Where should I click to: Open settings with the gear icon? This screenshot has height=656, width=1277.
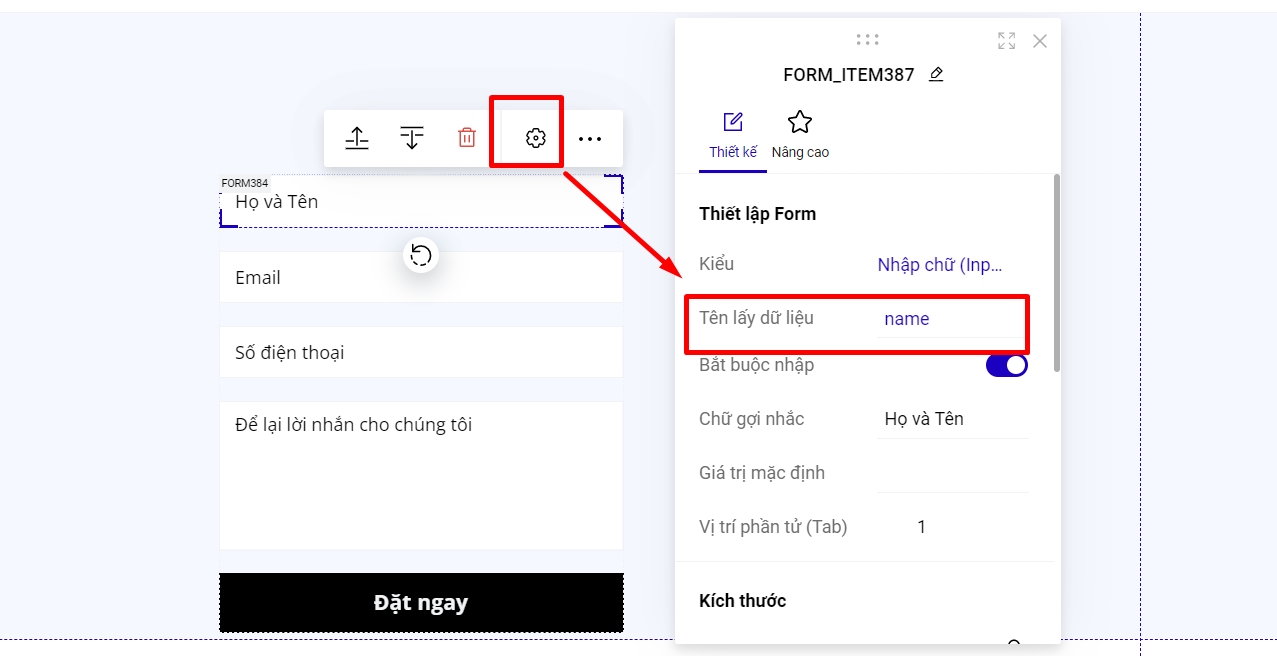[x=536, y=138]
